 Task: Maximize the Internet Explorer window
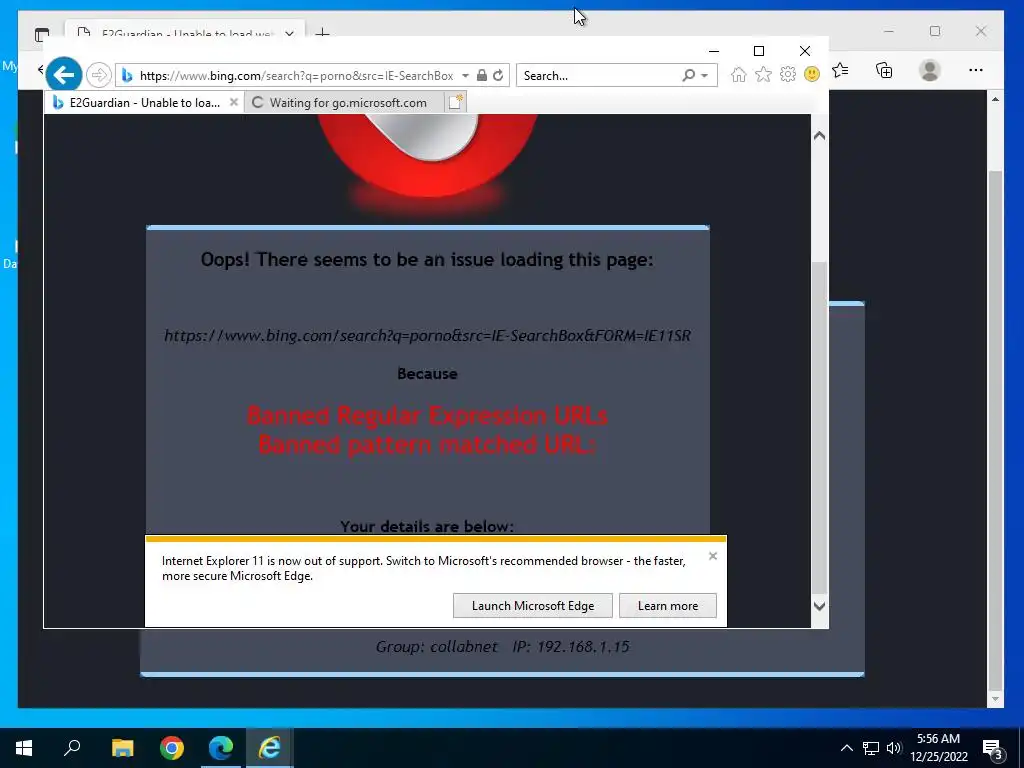759,51
